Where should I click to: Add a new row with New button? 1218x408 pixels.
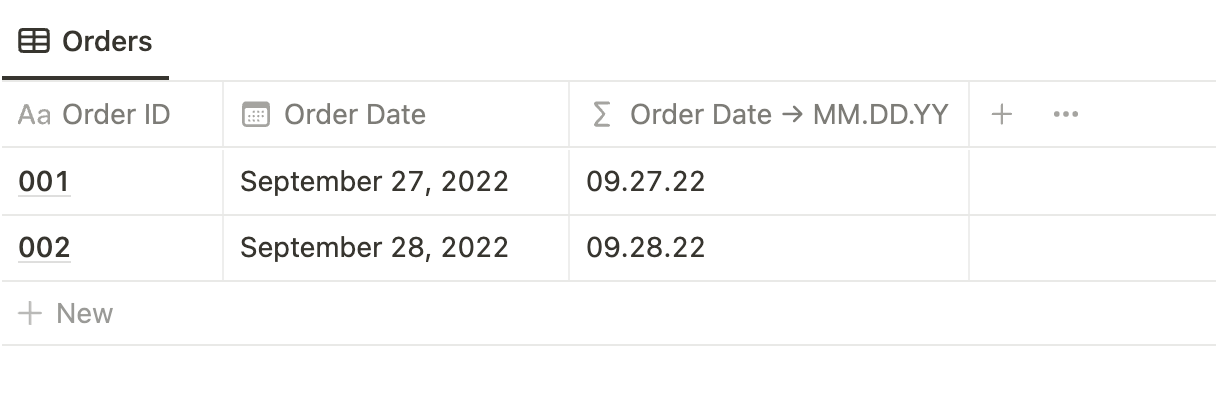(84, 314)
